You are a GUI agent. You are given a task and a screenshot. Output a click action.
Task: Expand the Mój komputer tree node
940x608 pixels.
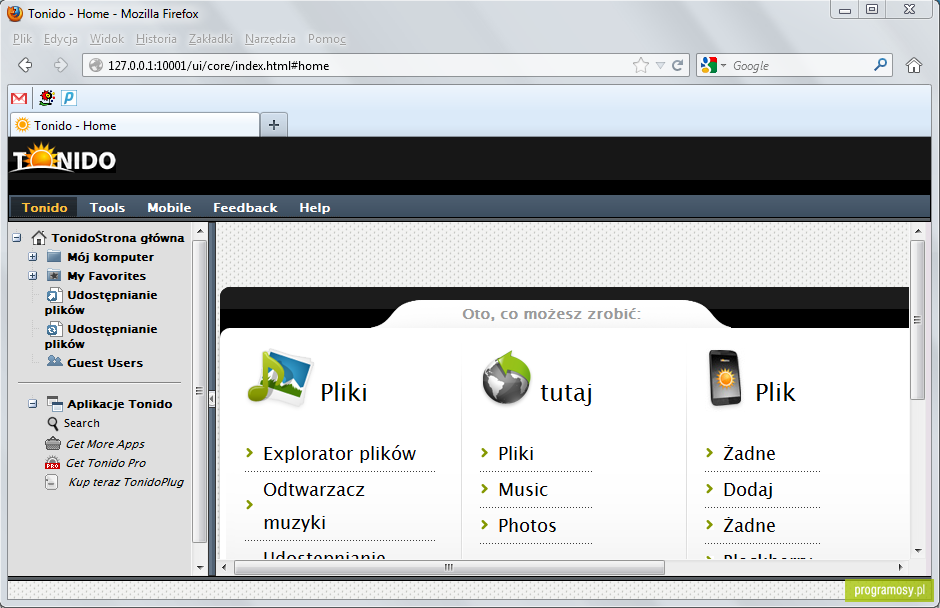click(32, 257)
